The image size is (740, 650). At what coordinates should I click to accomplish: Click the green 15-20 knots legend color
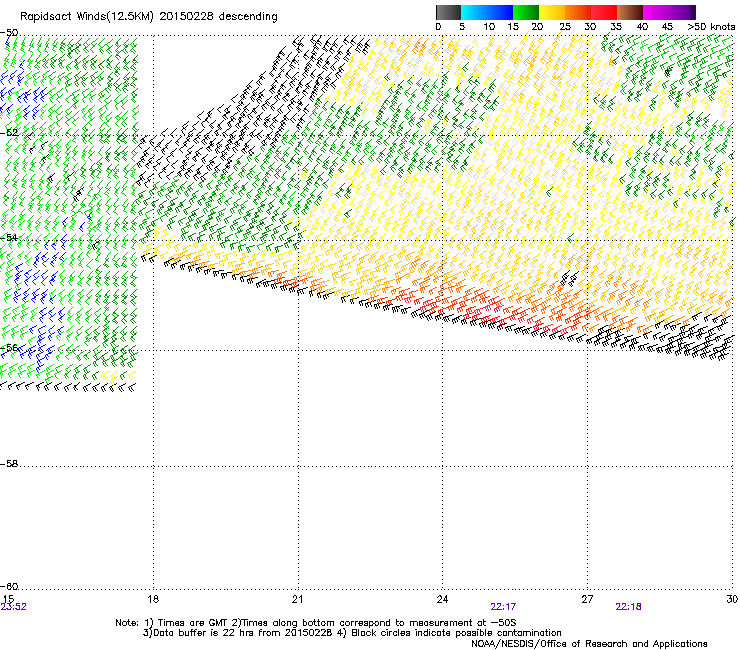pos(526,12)
